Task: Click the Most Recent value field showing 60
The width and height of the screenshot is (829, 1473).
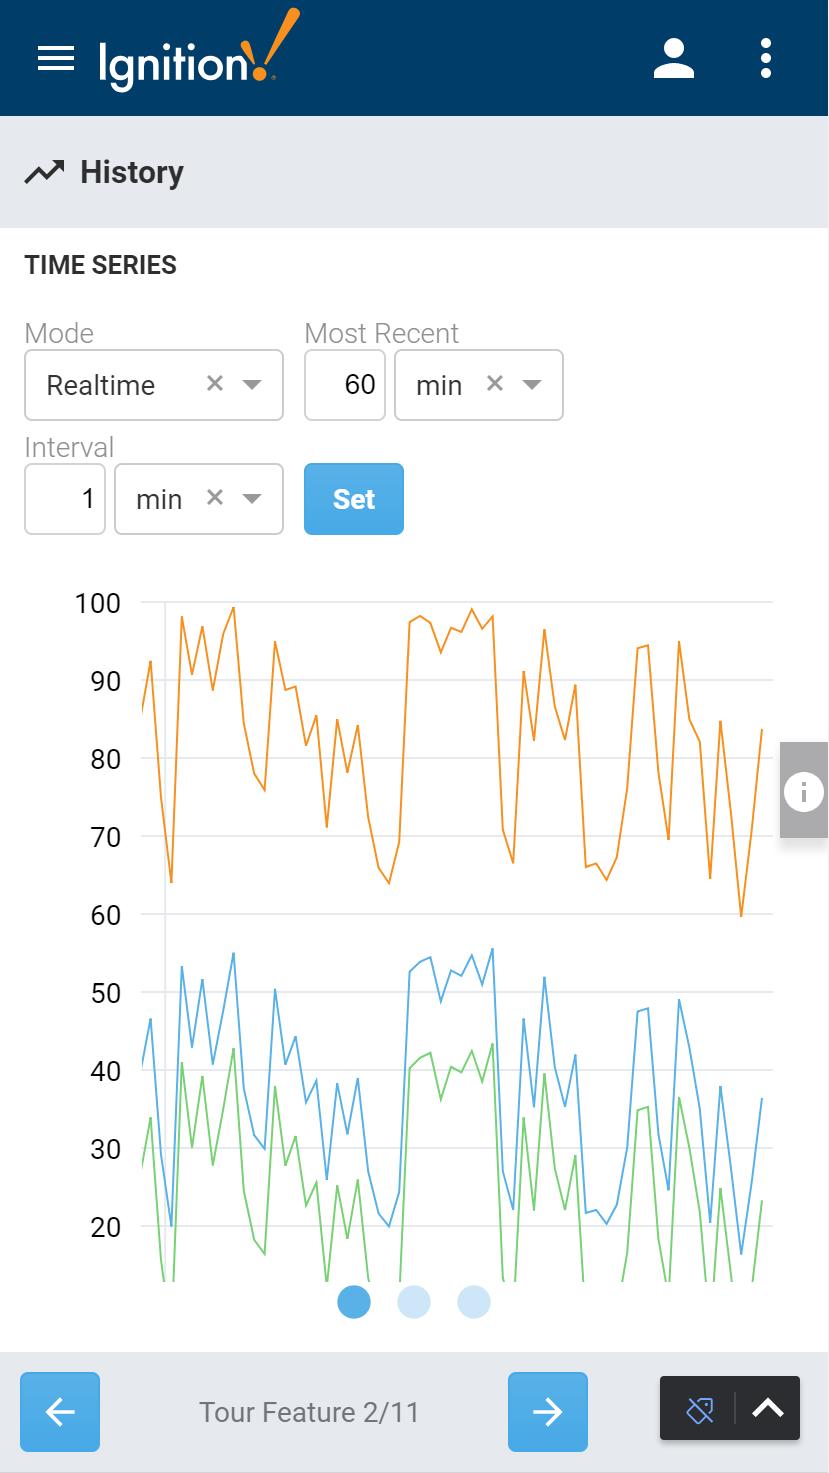Action: point(345,385)
